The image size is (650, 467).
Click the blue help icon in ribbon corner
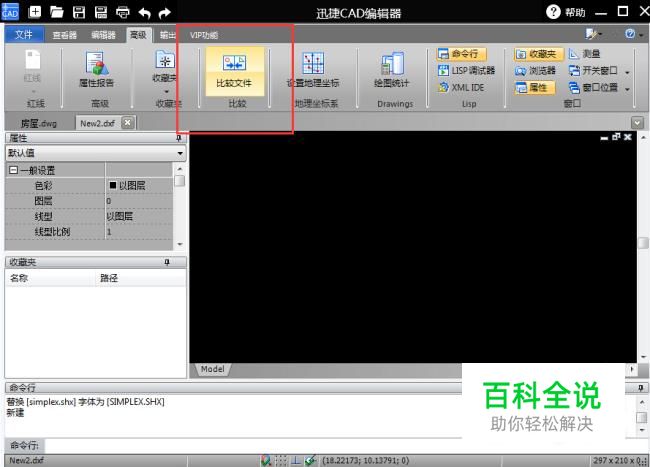click(x=630, y=34)
